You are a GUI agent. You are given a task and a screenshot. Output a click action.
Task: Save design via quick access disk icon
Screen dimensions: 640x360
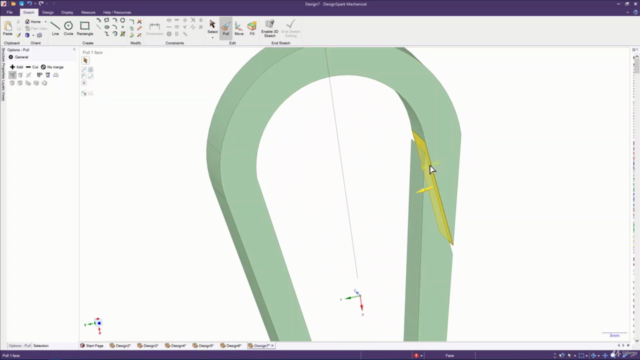point(21,4)
